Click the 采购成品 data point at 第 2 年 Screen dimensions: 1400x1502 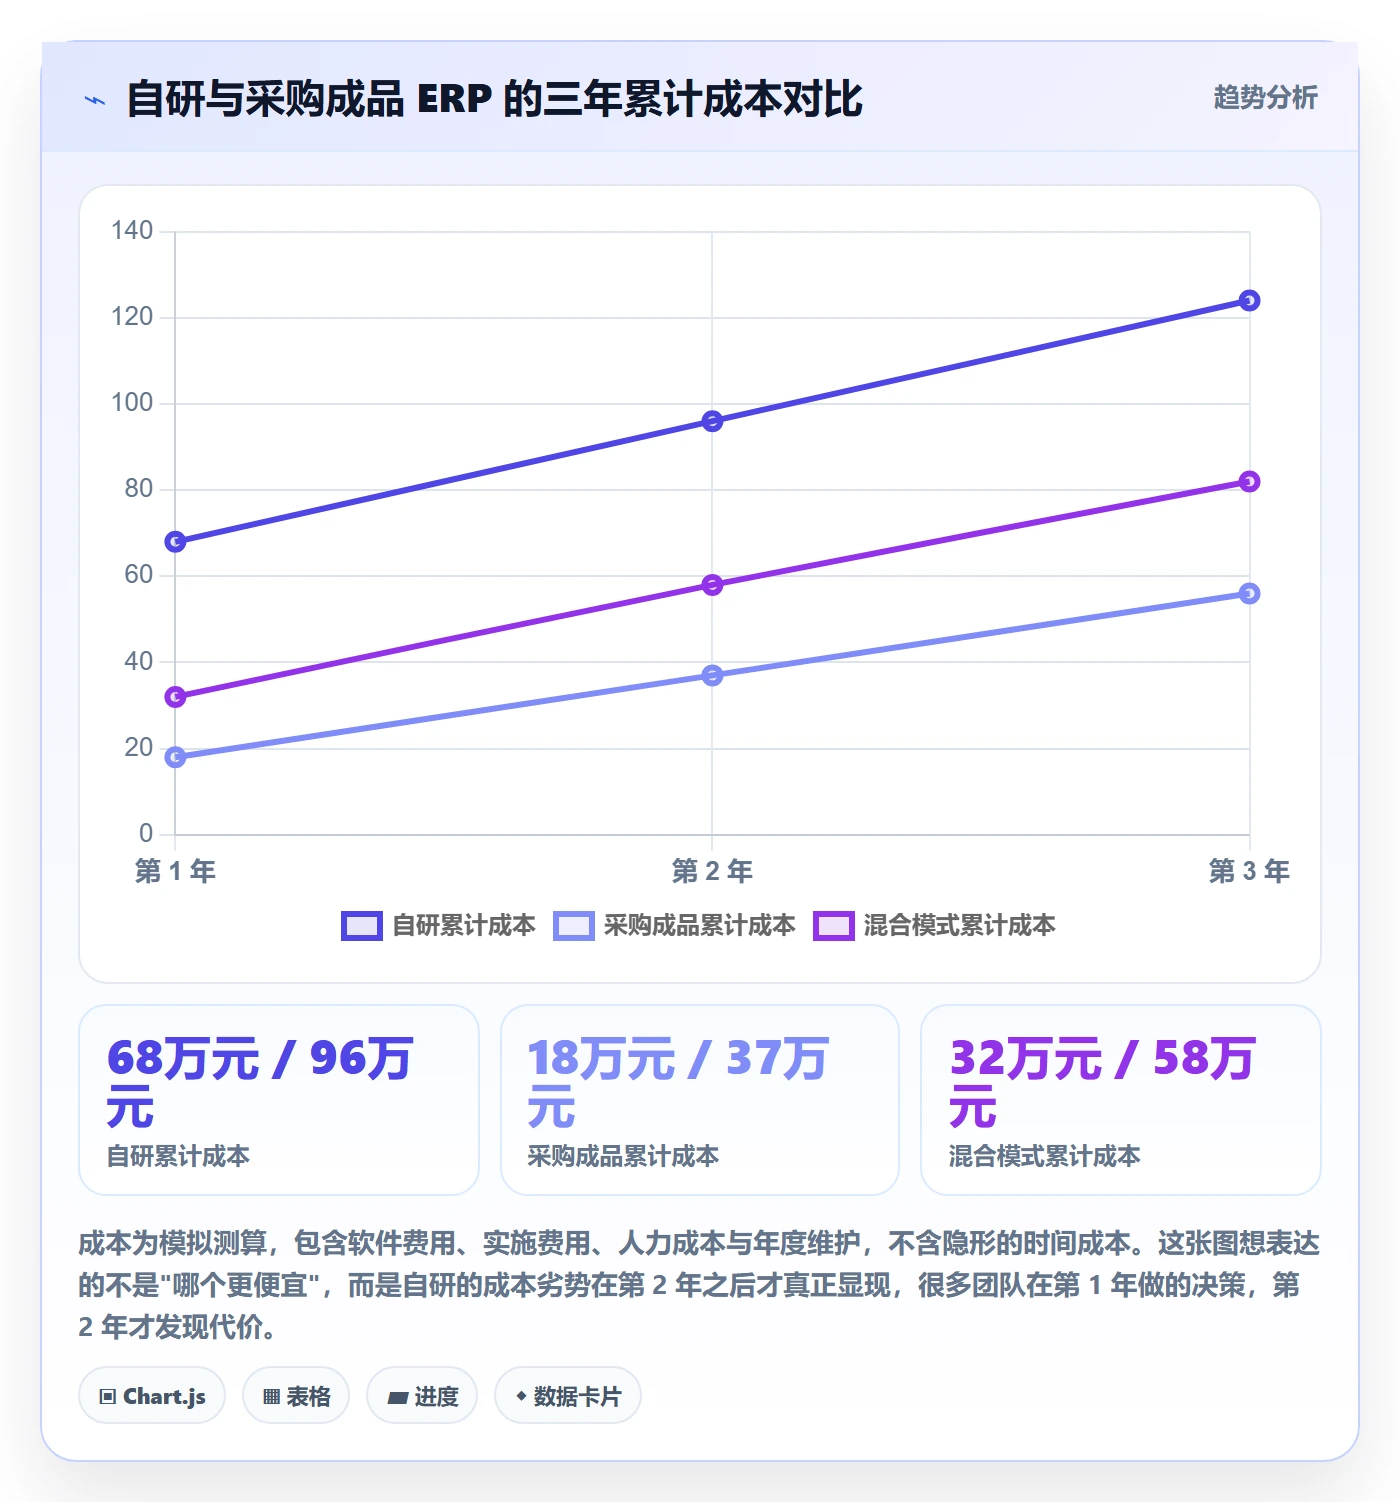(x=712, y=676)
